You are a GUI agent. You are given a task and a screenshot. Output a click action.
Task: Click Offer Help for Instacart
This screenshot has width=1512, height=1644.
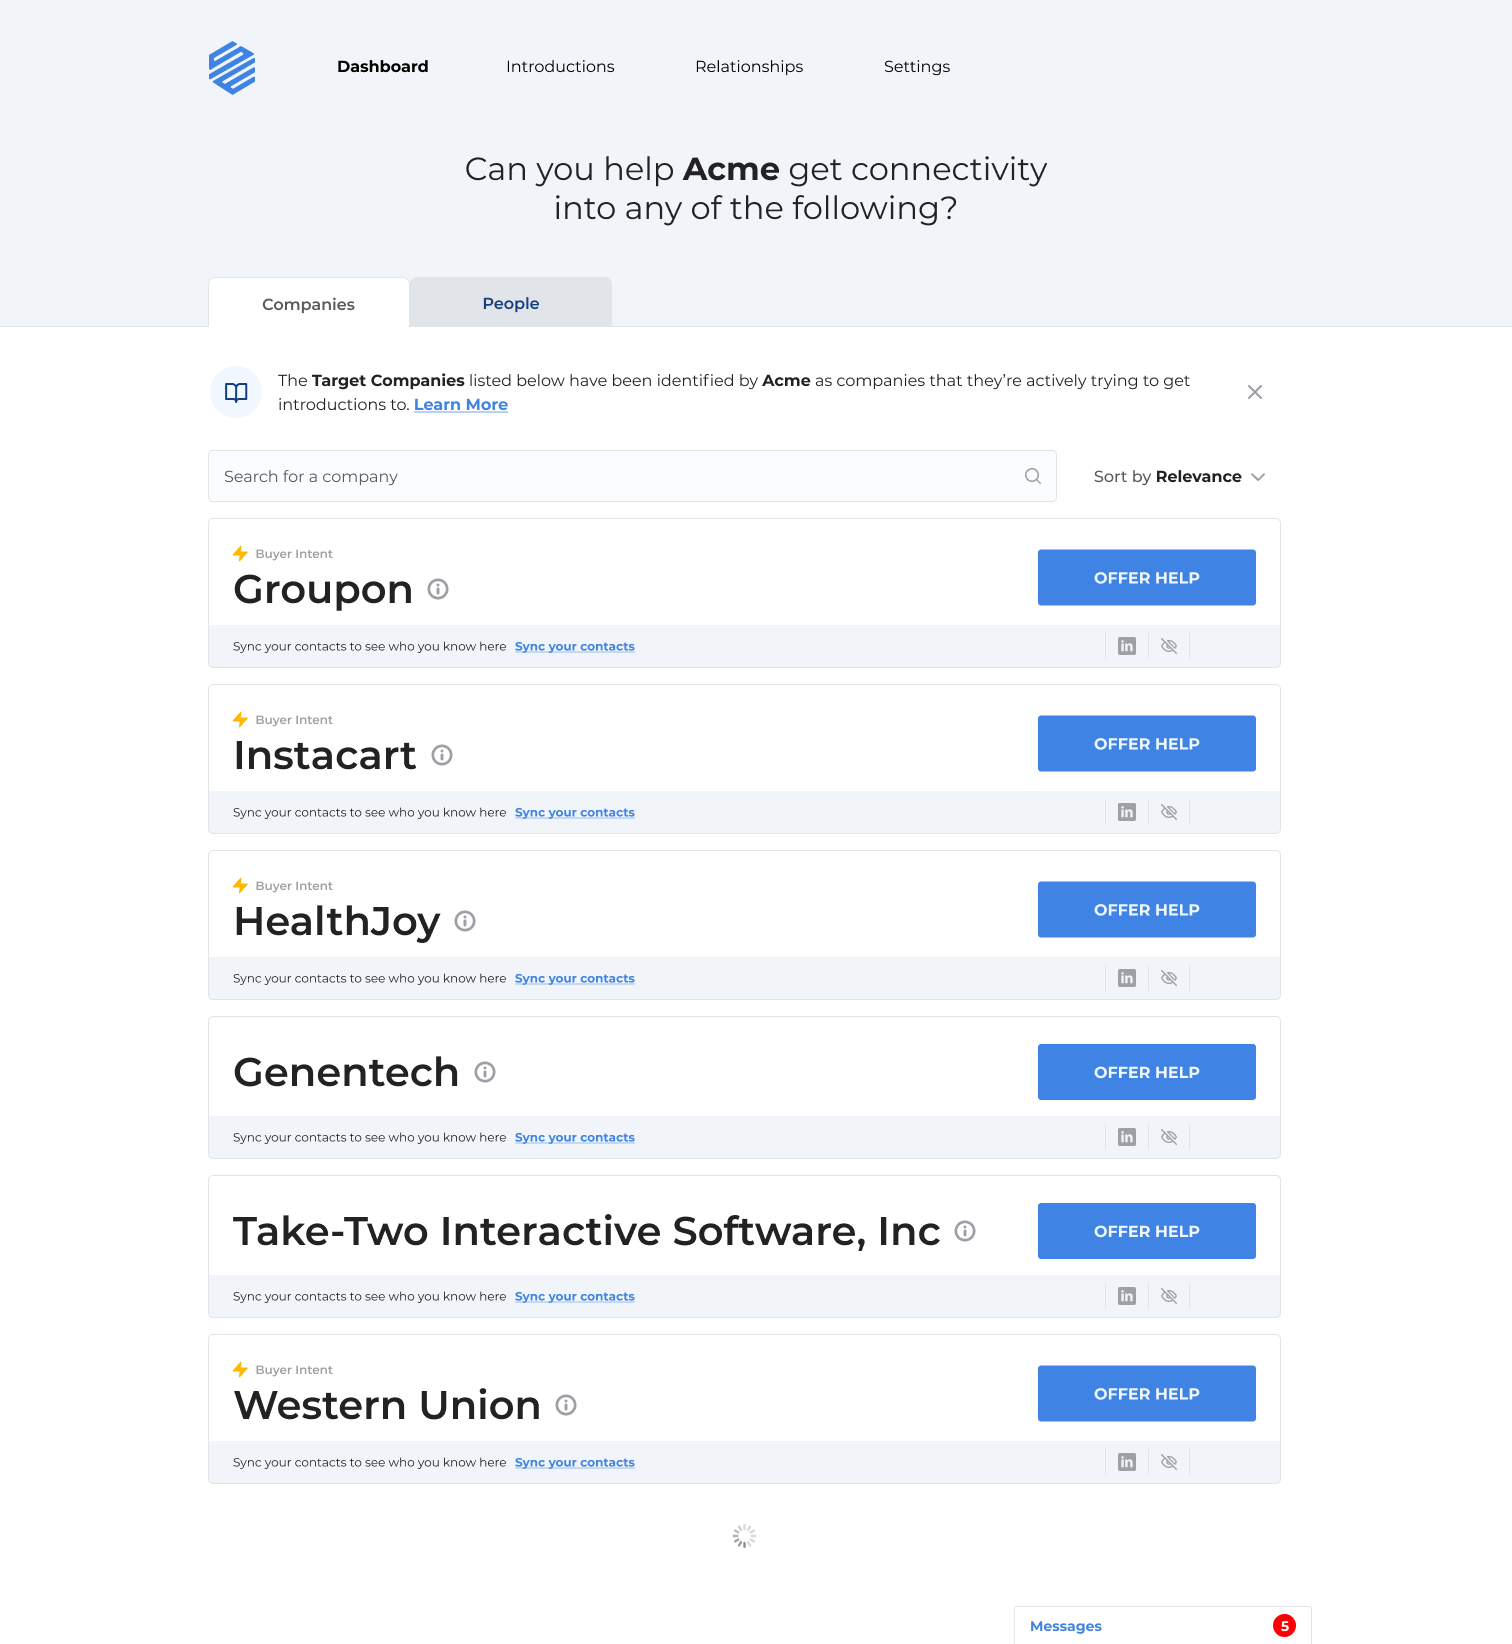coord(1146,744)
